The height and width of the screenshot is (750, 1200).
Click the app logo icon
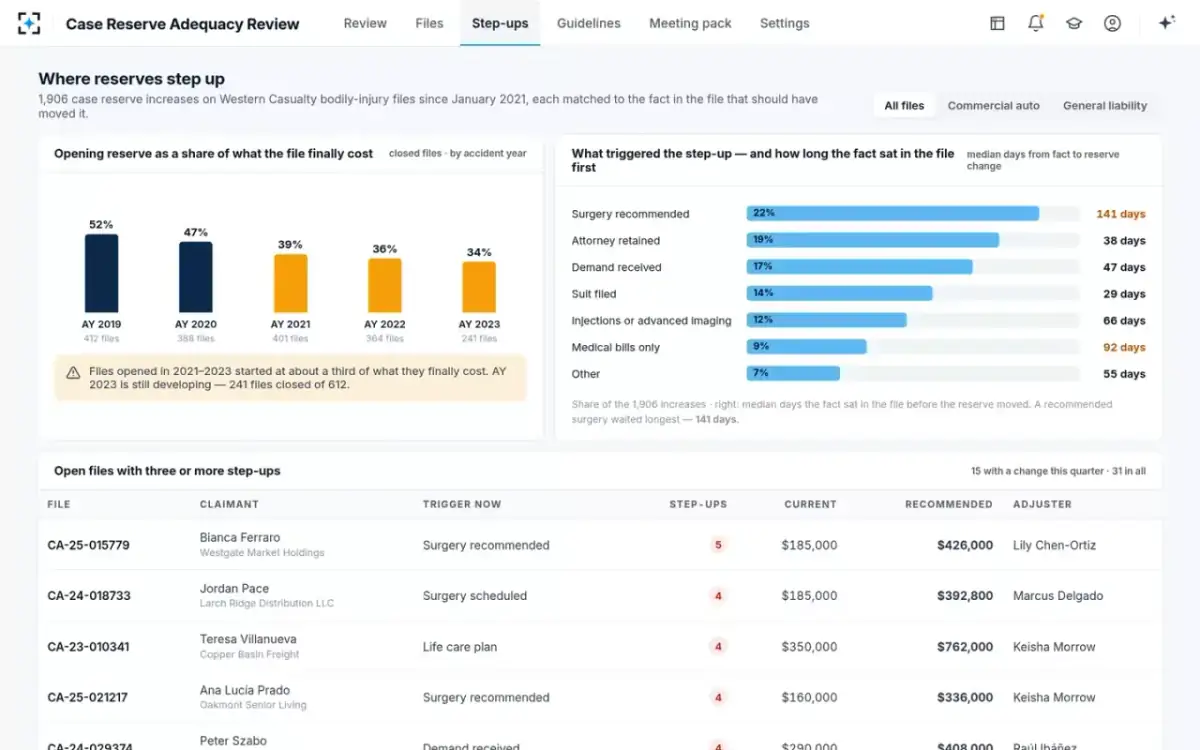29,23
